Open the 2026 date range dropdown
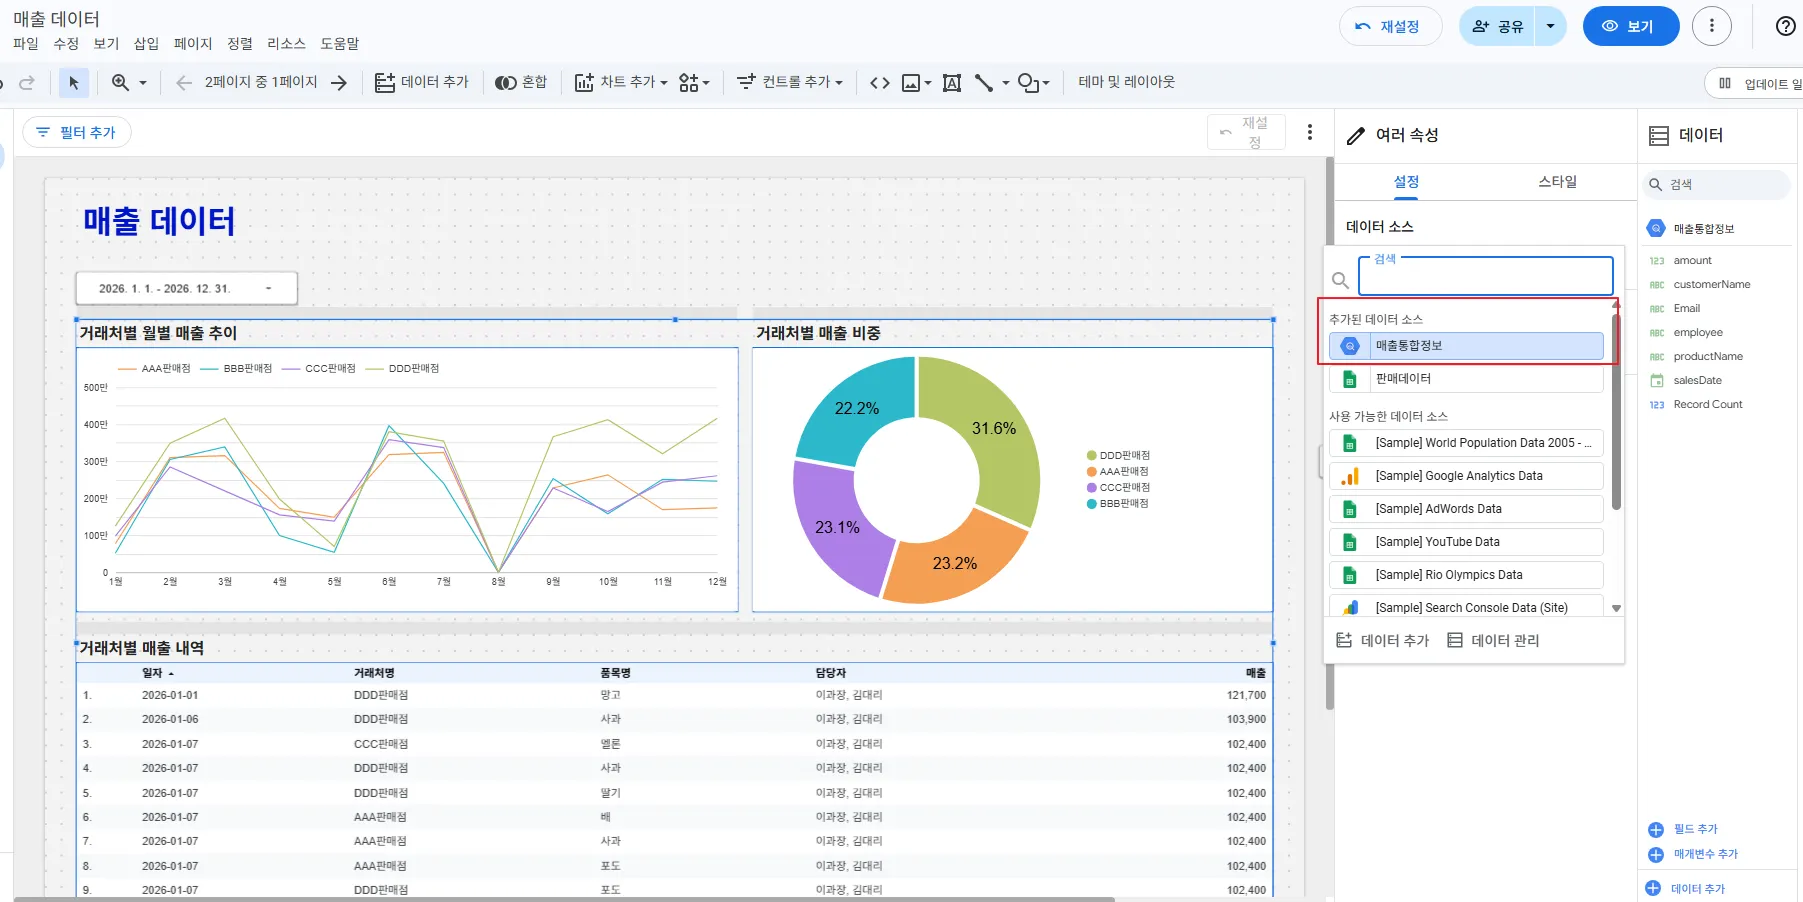This screenshot has width=1803, height=902. point(186,288)
